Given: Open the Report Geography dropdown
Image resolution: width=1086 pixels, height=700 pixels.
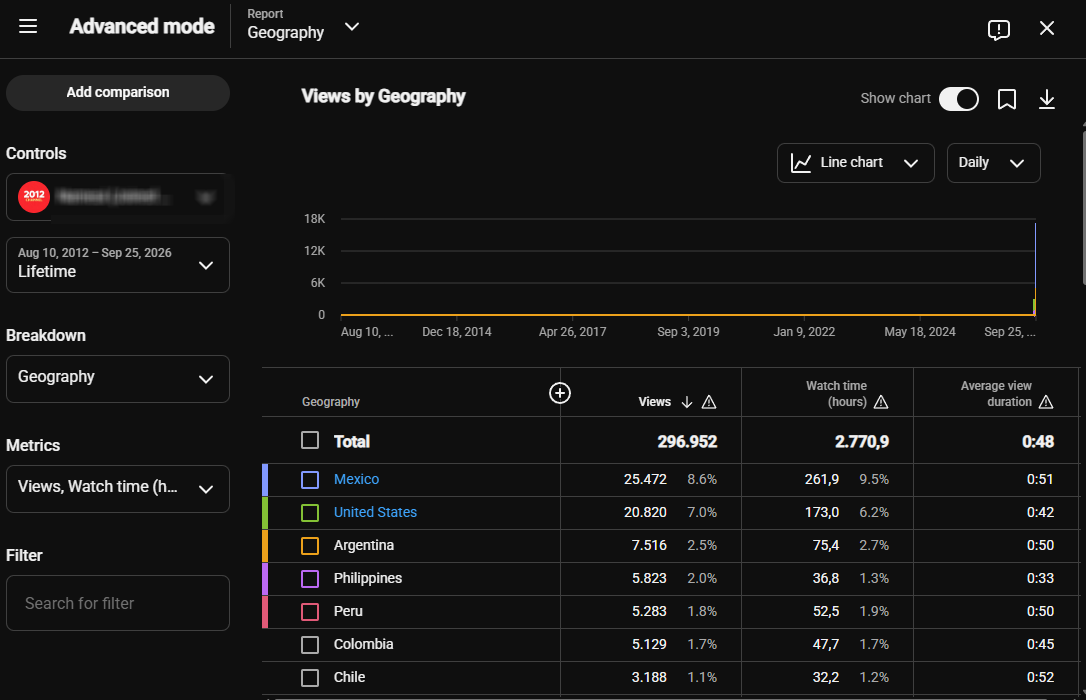Looking at the screenshot, I should coord(303,26).
